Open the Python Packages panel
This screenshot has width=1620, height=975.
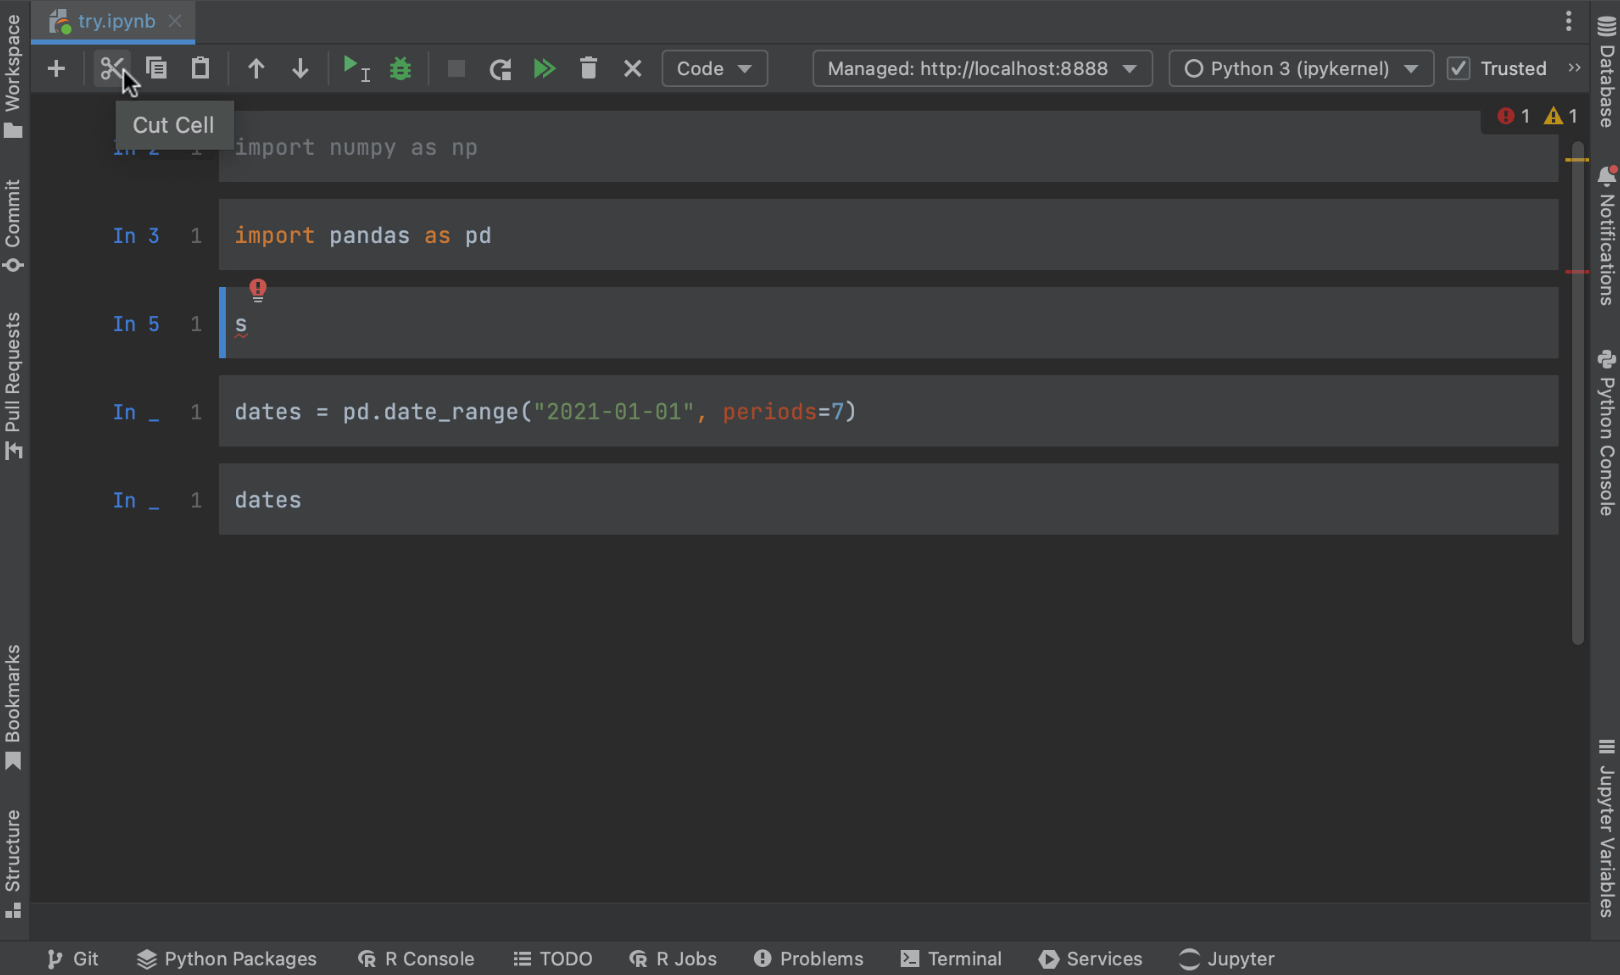click(227, 959)
